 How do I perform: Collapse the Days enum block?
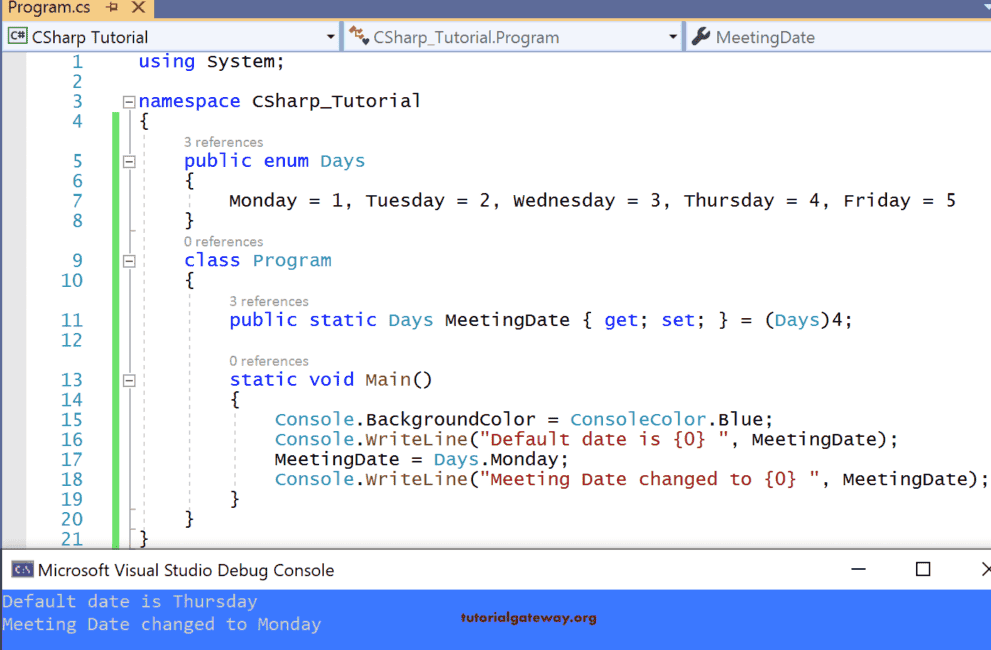pos(127,160)
